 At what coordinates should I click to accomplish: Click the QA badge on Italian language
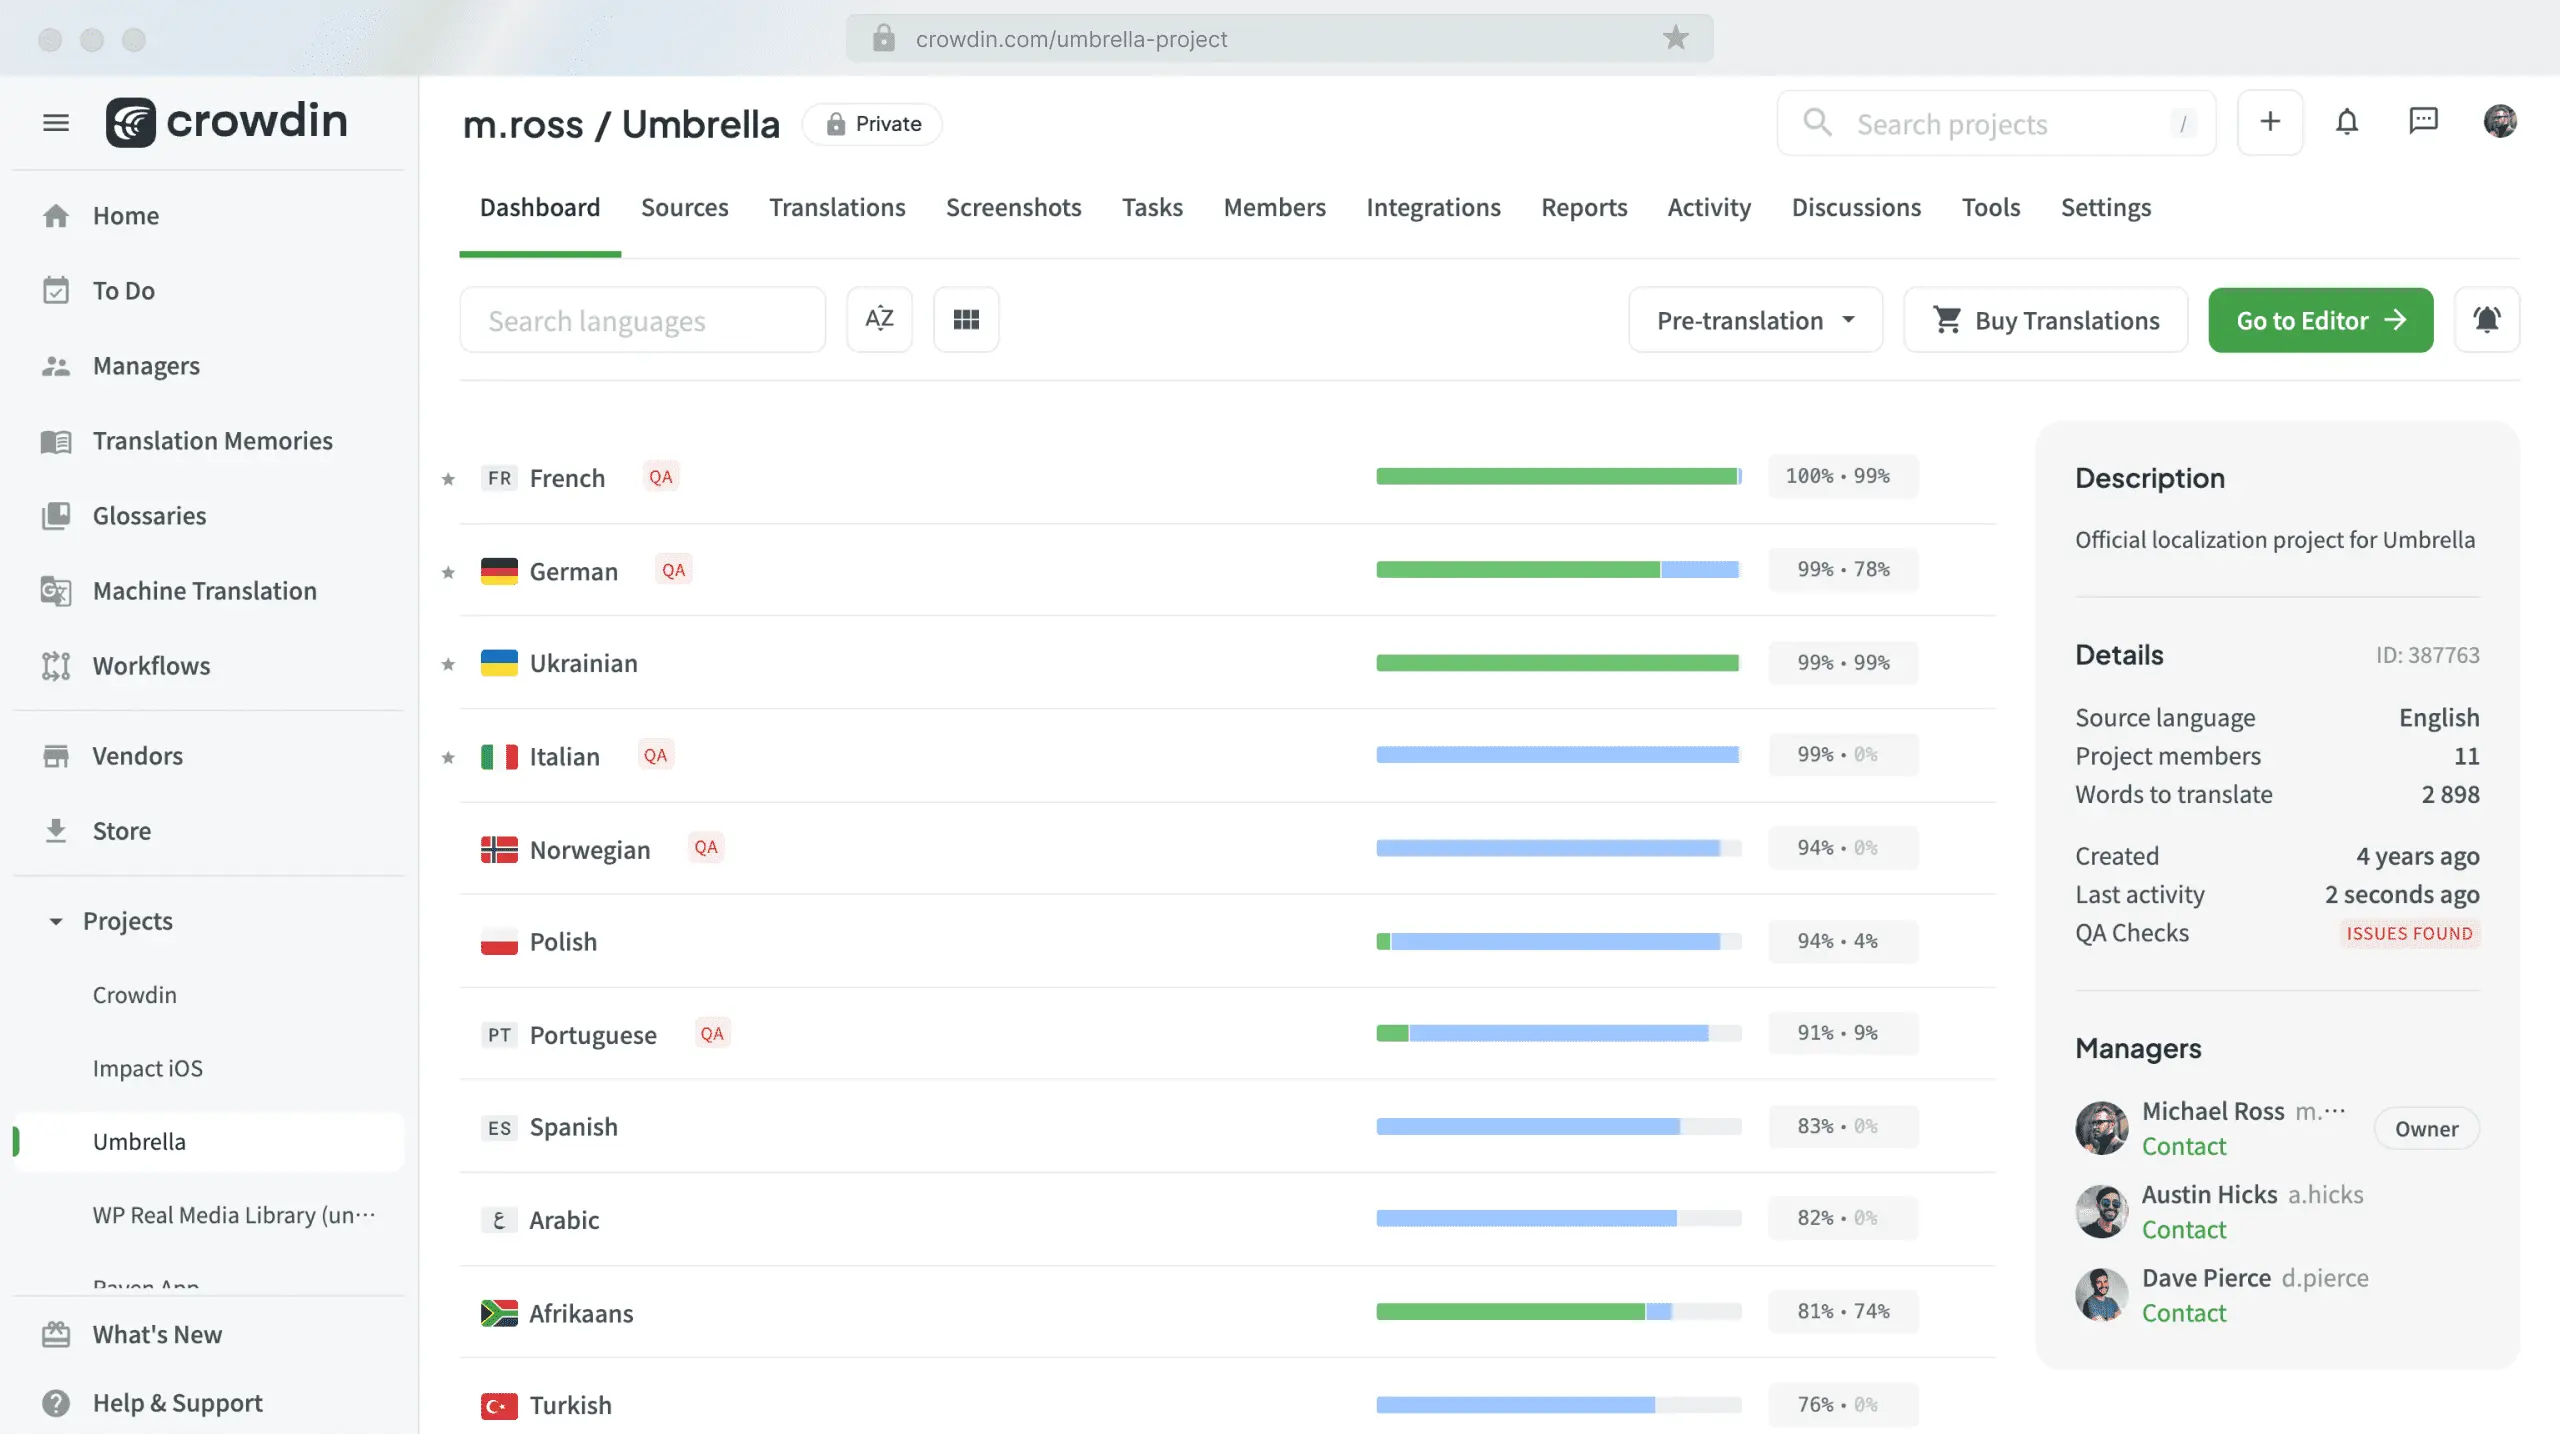(656, 756)
